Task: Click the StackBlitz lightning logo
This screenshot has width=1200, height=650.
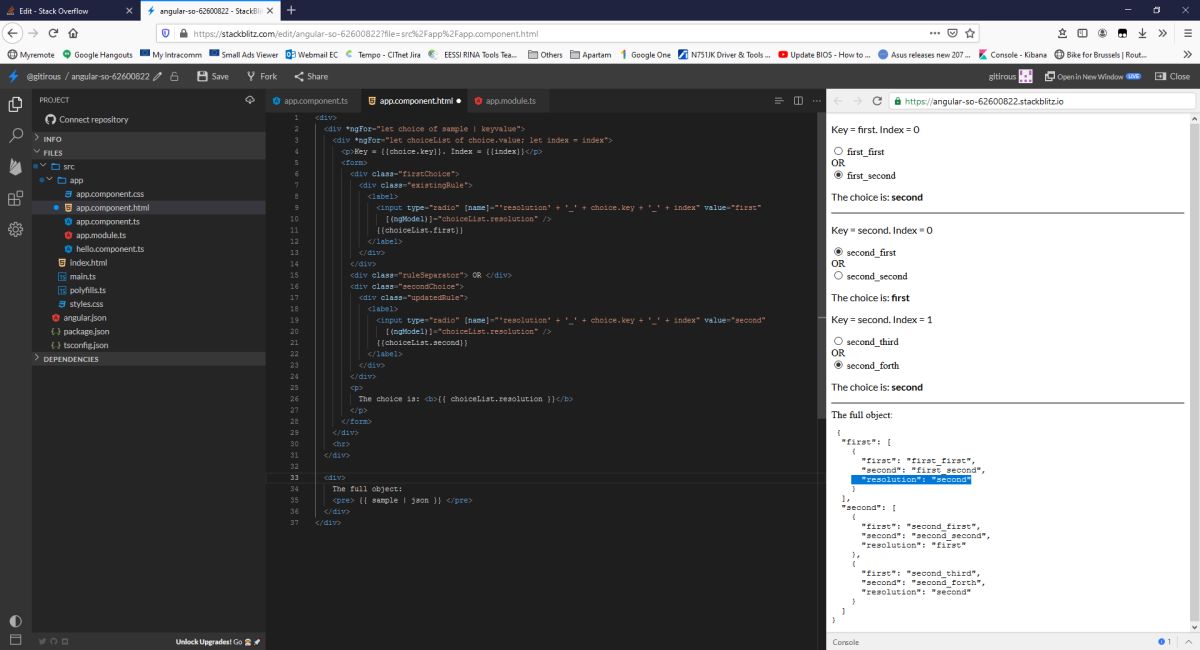Action: pyautogui.click(x=13, y=76)
